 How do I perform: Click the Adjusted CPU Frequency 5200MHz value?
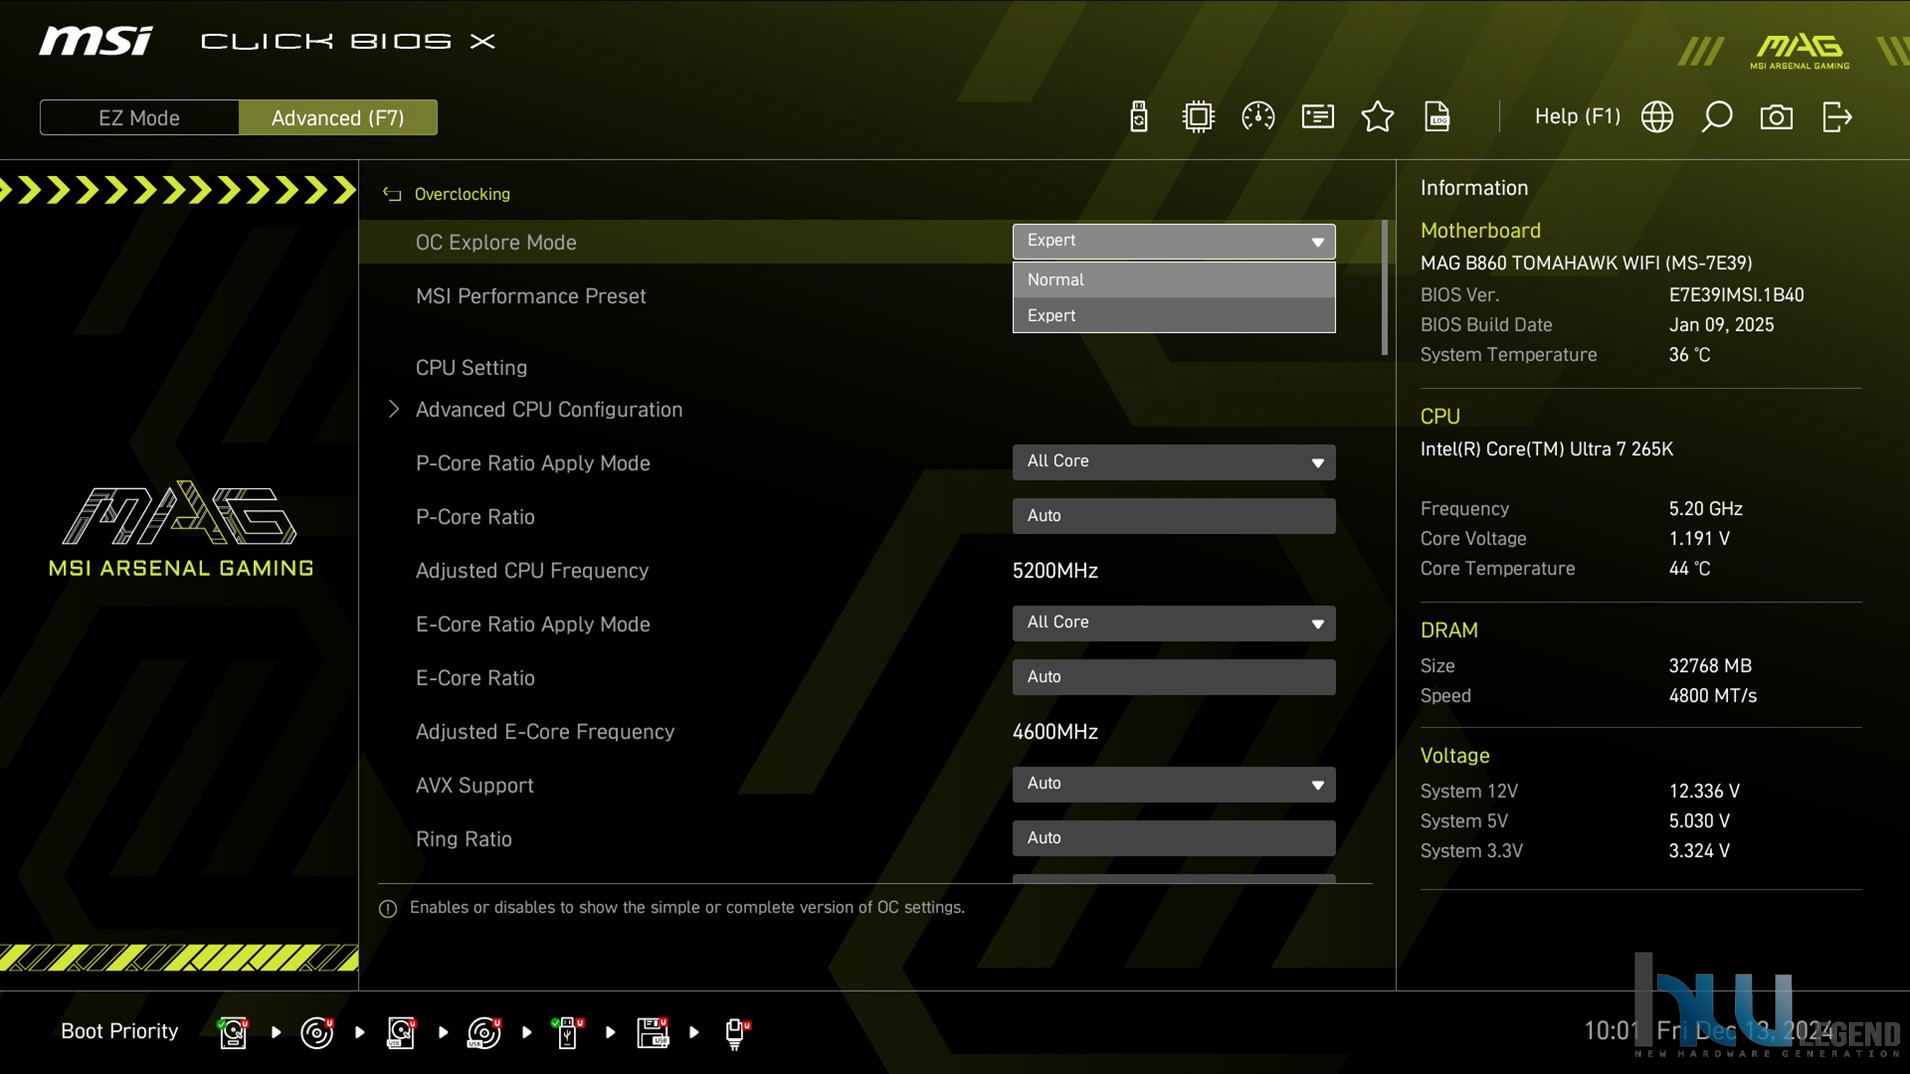tap(1055, 571)
